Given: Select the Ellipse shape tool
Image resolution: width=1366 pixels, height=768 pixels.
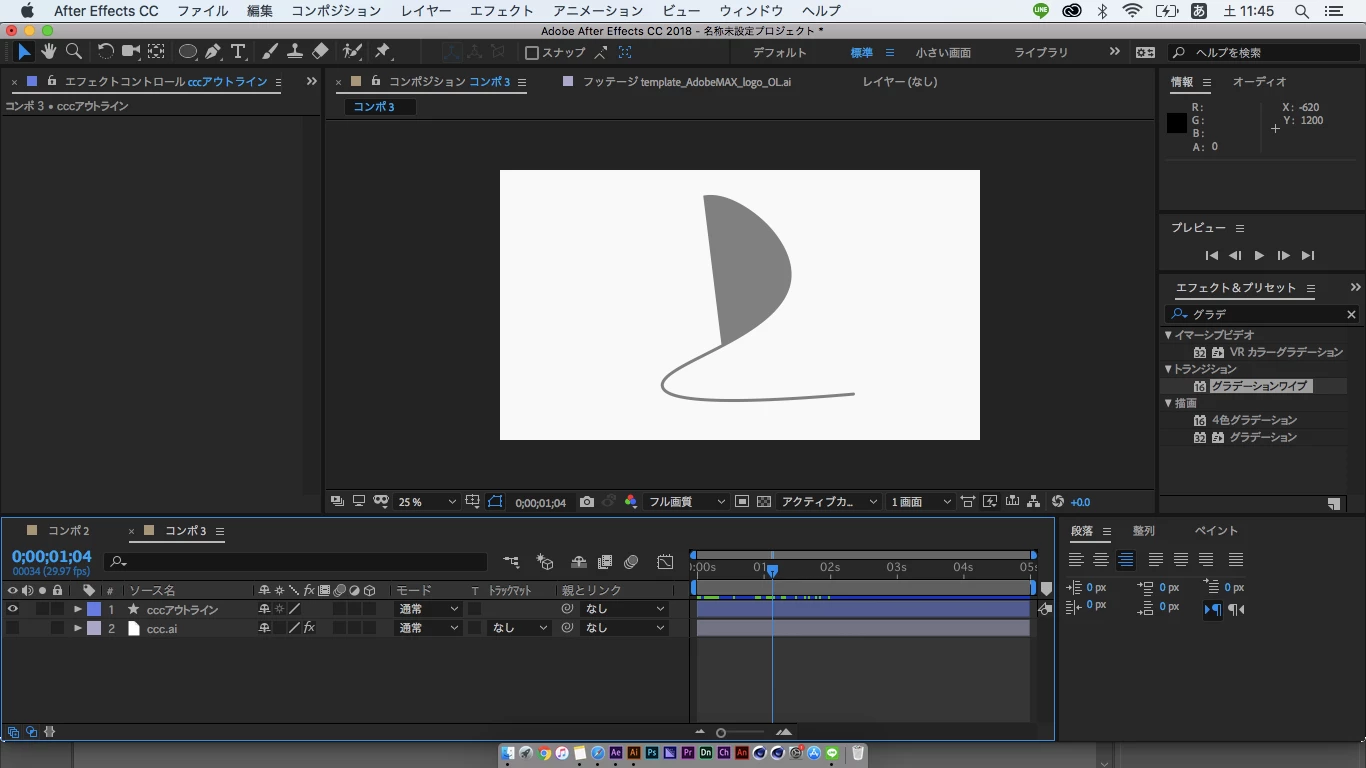Looking at the screenshot, I should pyautogui.click(x=188, y=52).
